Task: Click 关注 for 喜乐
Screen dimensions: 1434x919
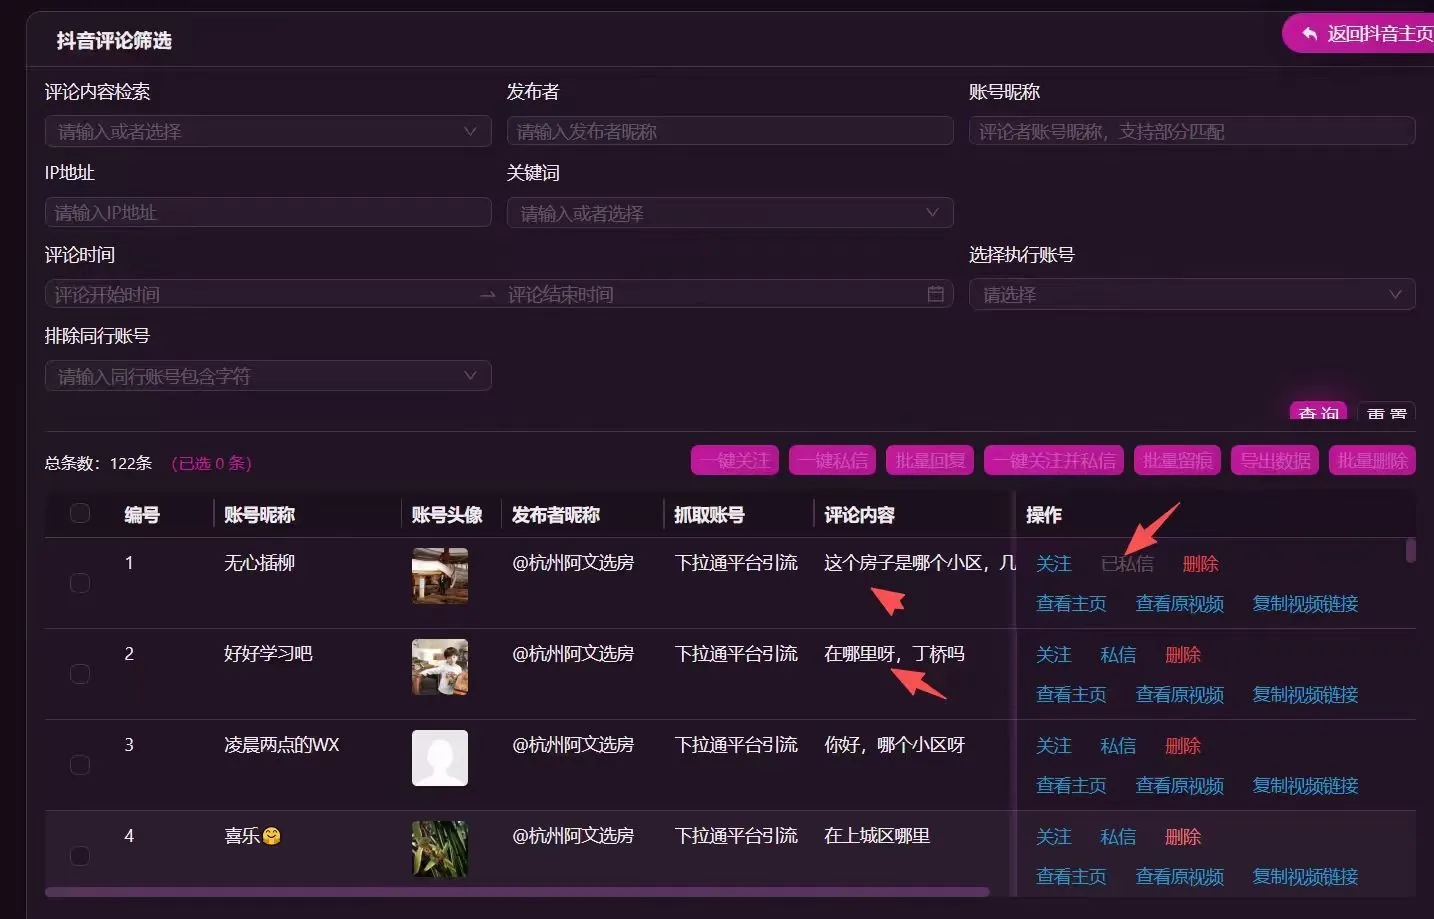Action: pyautogui.click(x=1054, y=837)
